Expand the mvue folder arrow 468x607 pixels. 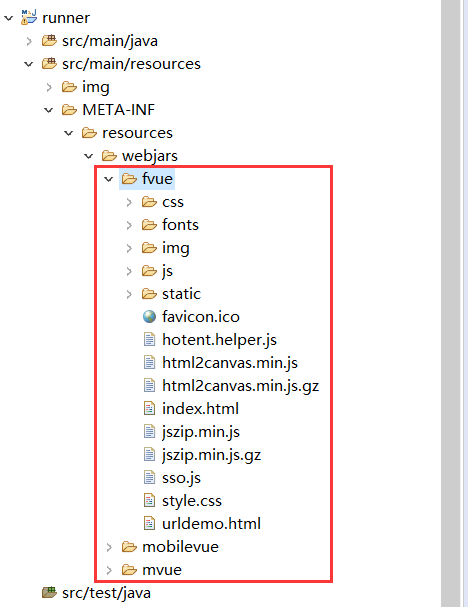pos(109,570)
